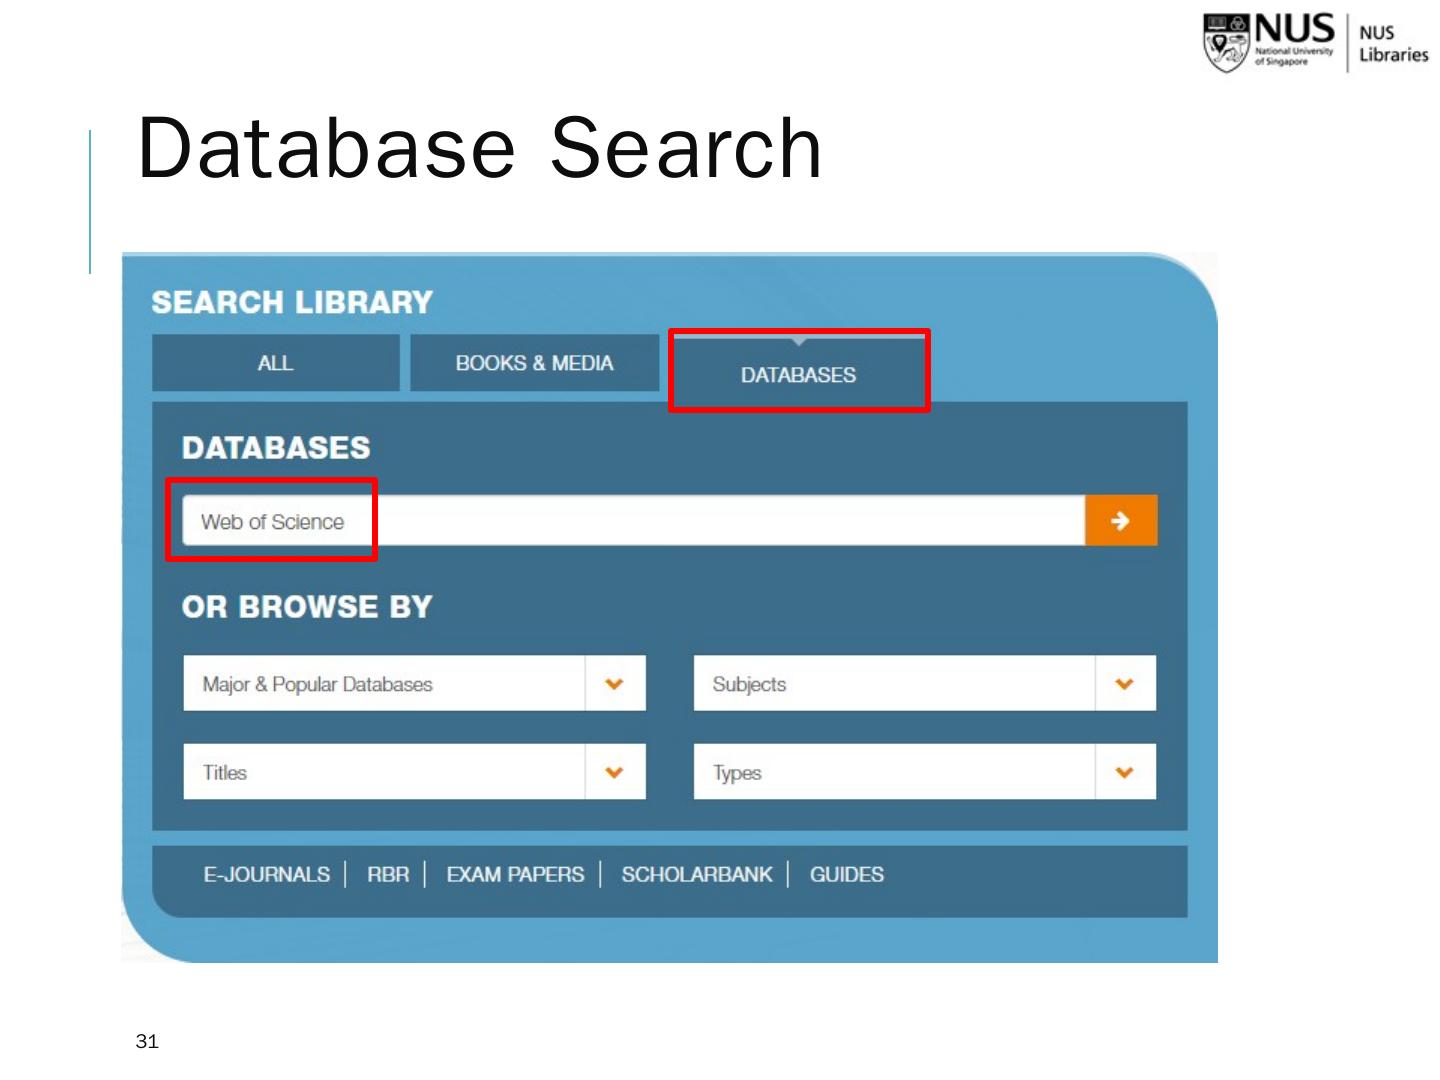Viewport: 1440px width, 1080px height.
Task: Click the Database Search slide title
Action: pyautogui.click(x=479, y=148)
